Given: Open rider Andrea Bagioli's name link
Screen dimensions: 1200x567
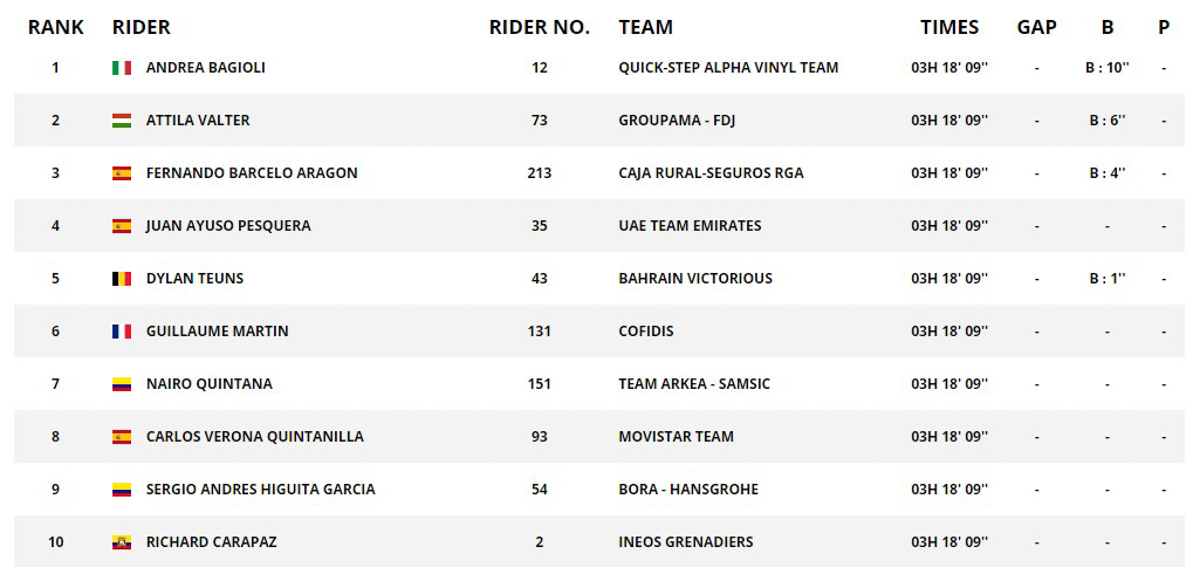Looking at the screenshot, I should point(205,68).
